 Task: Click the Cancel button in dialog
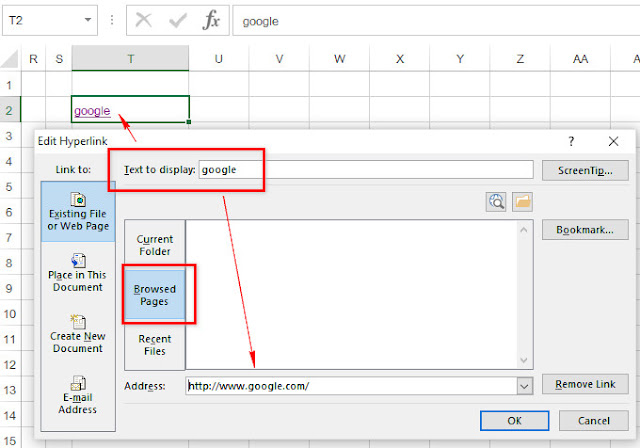pos(593,421)
